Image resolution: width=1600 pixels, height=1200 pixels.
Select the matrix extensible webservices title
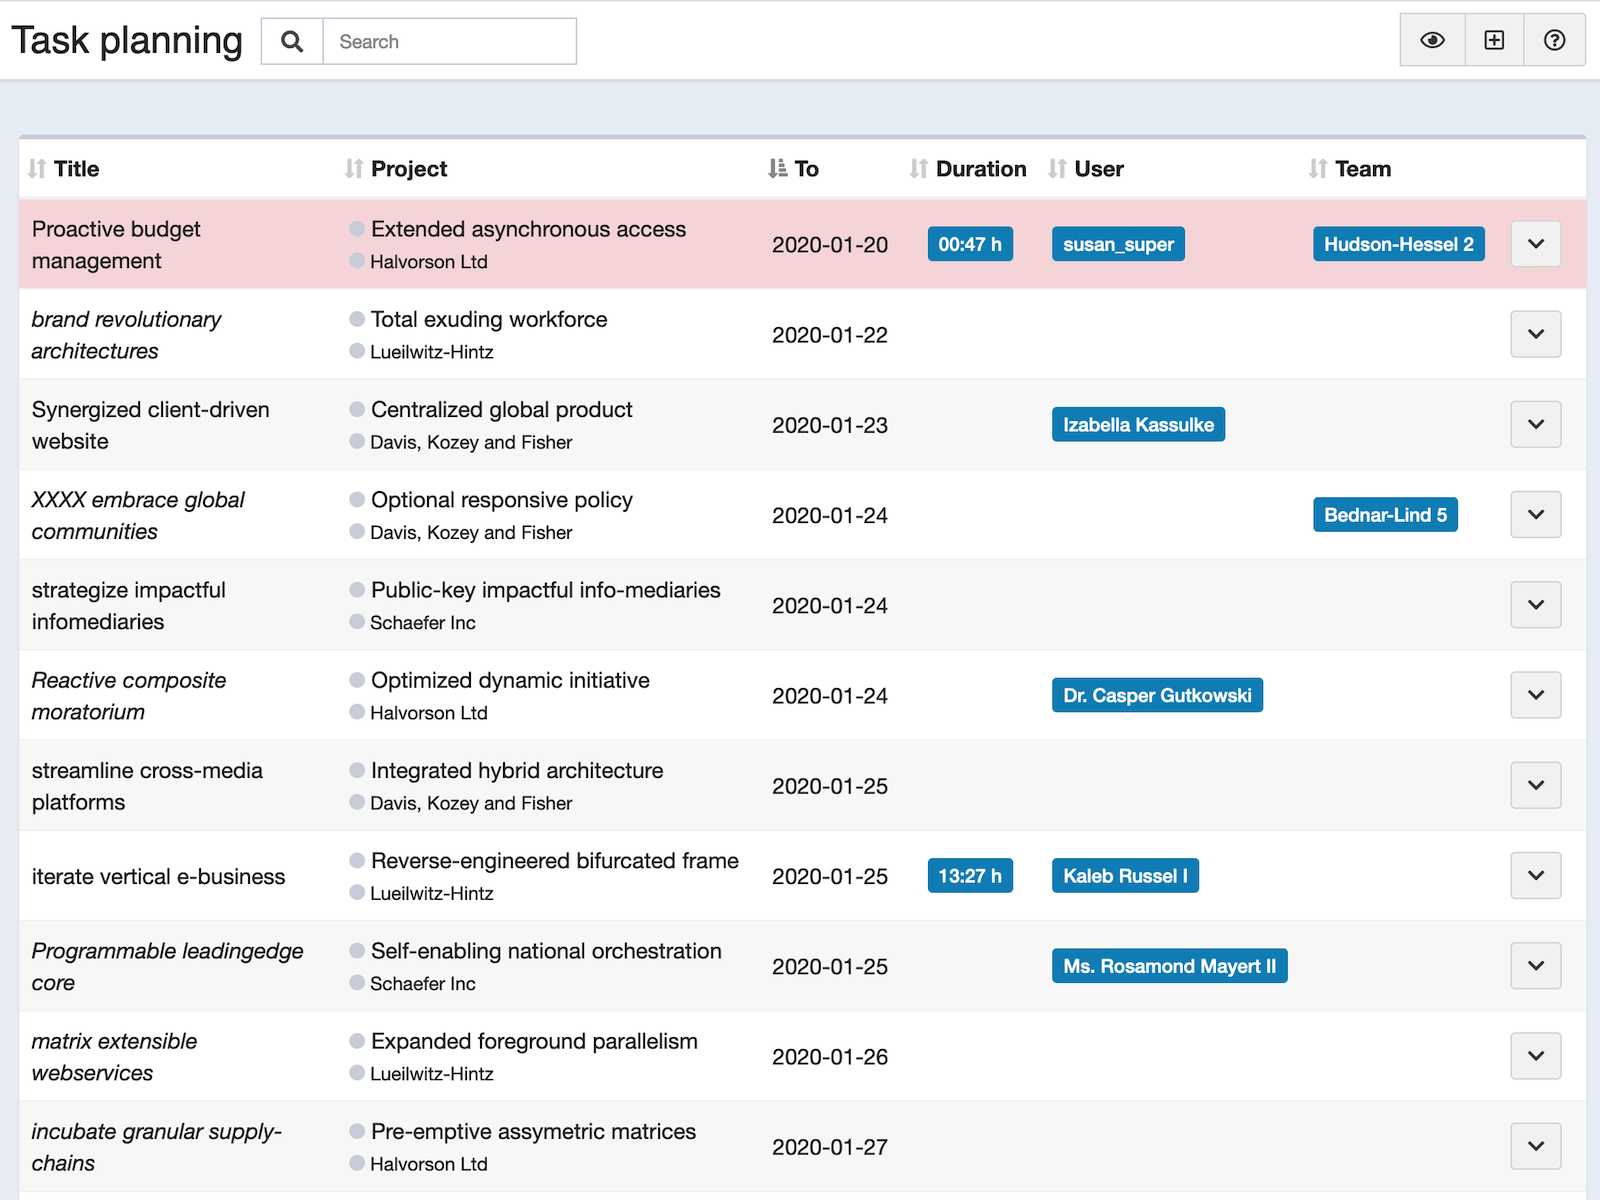point(114,1057)
